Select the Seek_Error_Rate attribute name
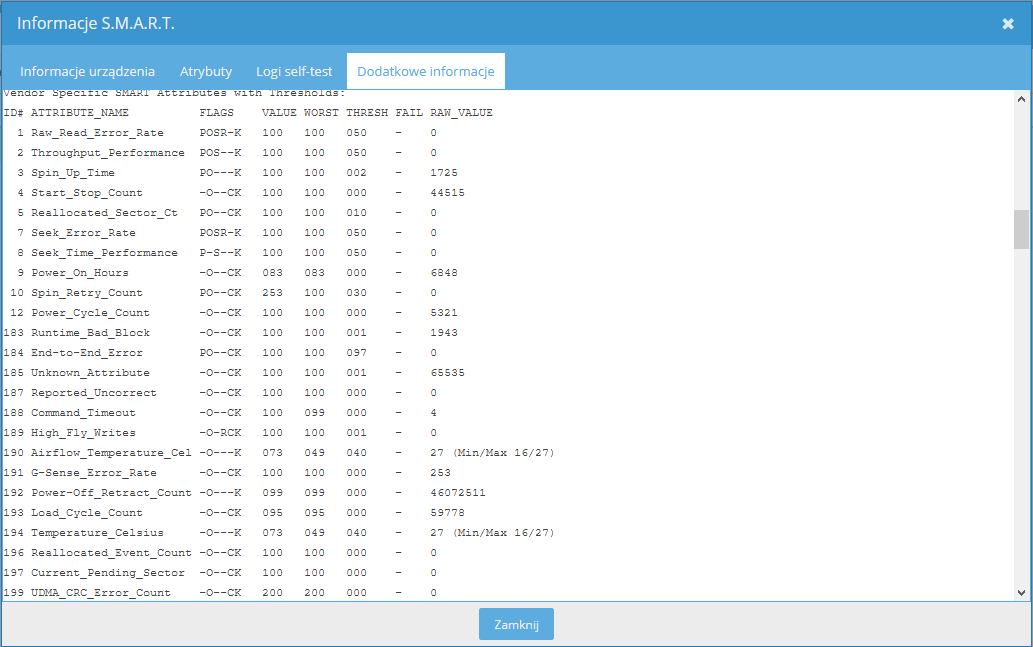 (x=84, y=233)
